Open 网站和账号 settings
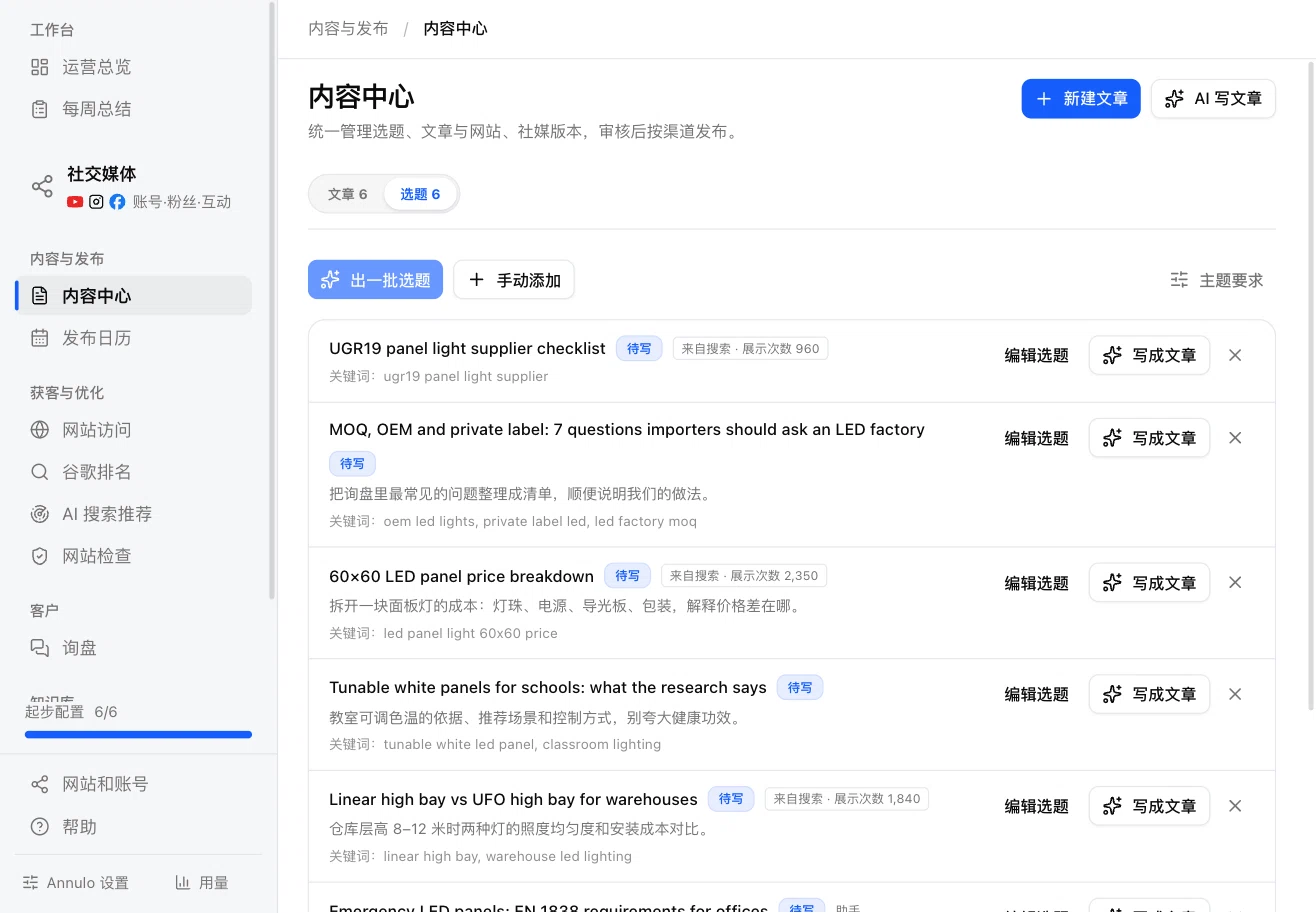The width and height of the screenshot is (1316, 913). click(x=133, y=784)
